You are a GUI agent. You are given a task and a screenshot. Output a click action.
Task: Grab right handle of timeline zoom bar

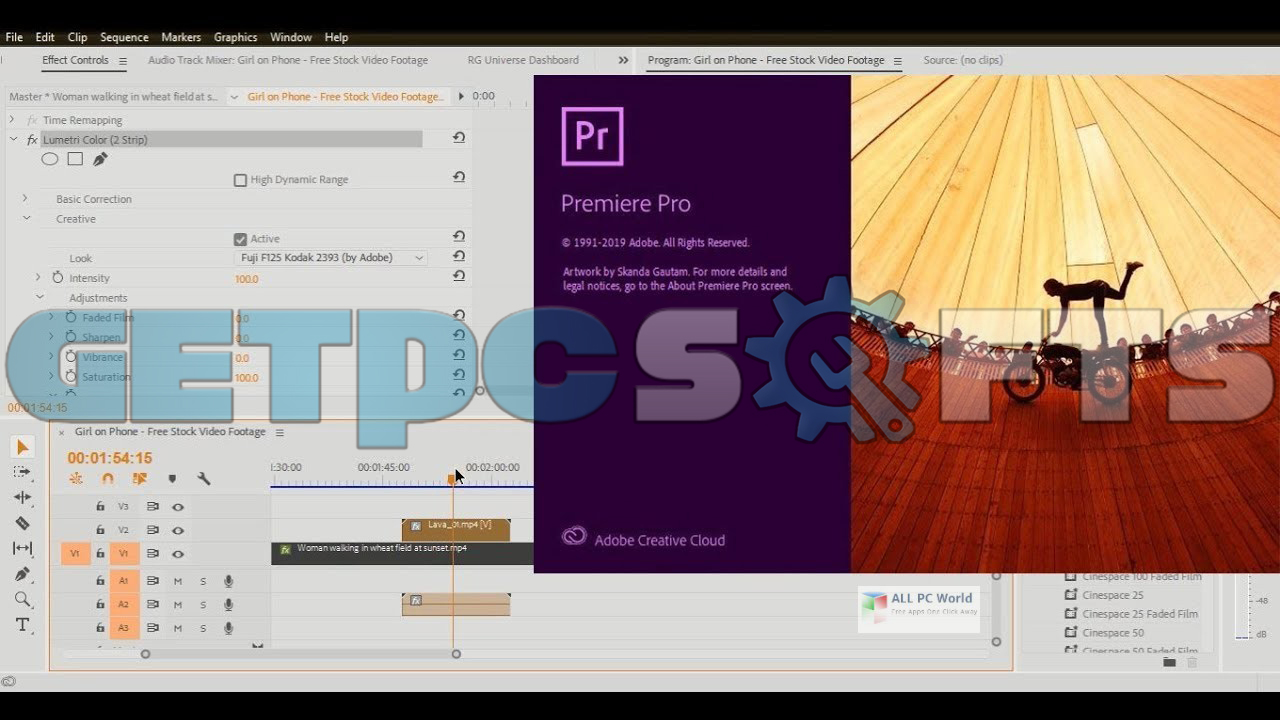point(456,654)
